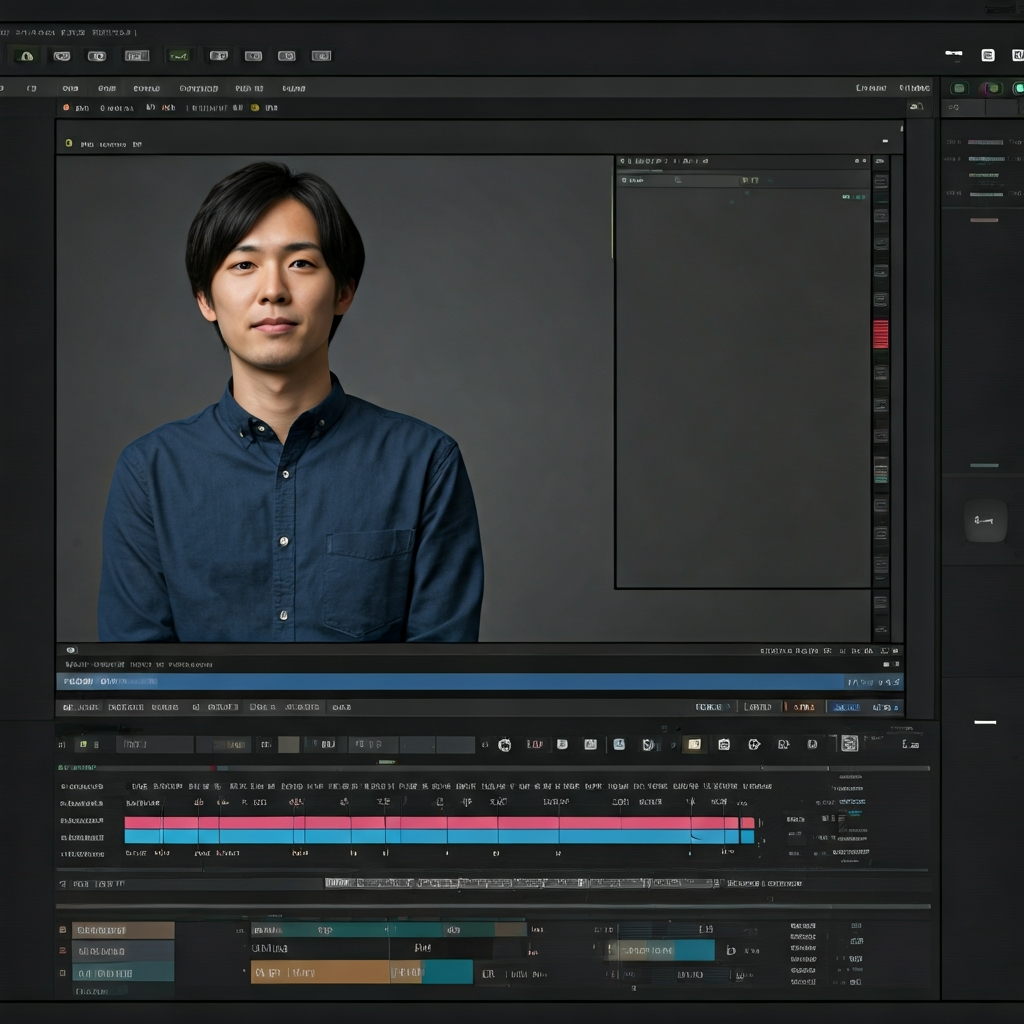This screenshot has width=1024, height=1024.
Task: Open the first dark dropdown field in timeline toolbar
Action: pyautogui.click(x=155, y=744)
